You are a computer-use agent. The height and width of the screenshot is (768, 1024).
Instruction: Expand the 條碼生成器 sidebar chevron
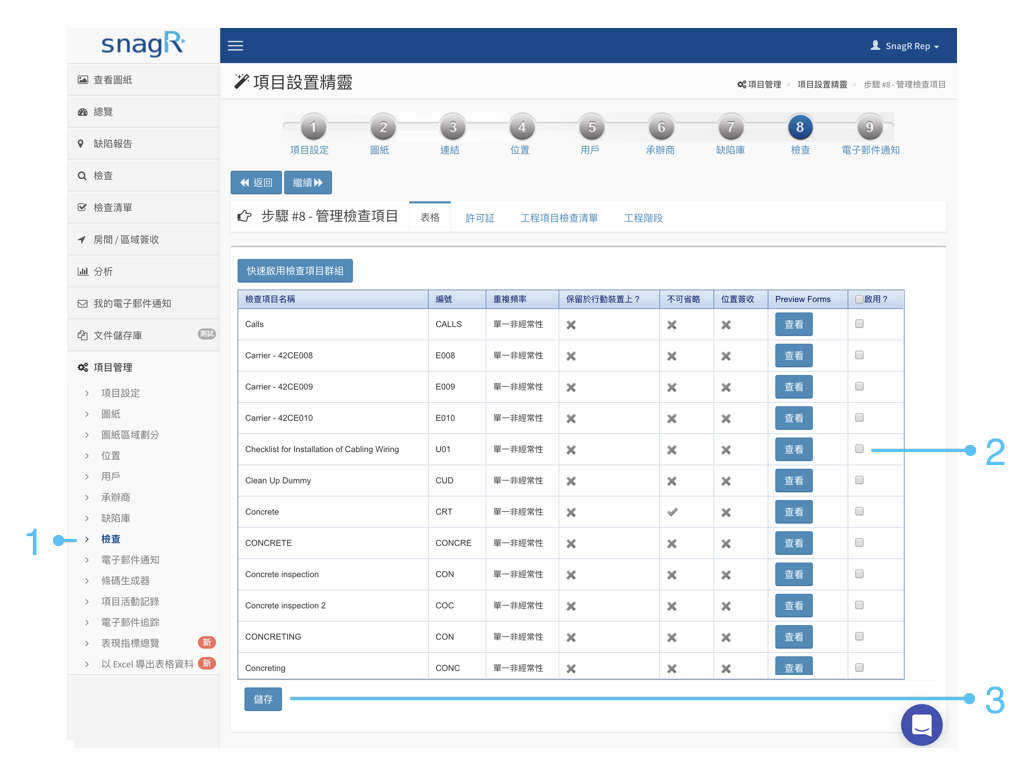87,581
